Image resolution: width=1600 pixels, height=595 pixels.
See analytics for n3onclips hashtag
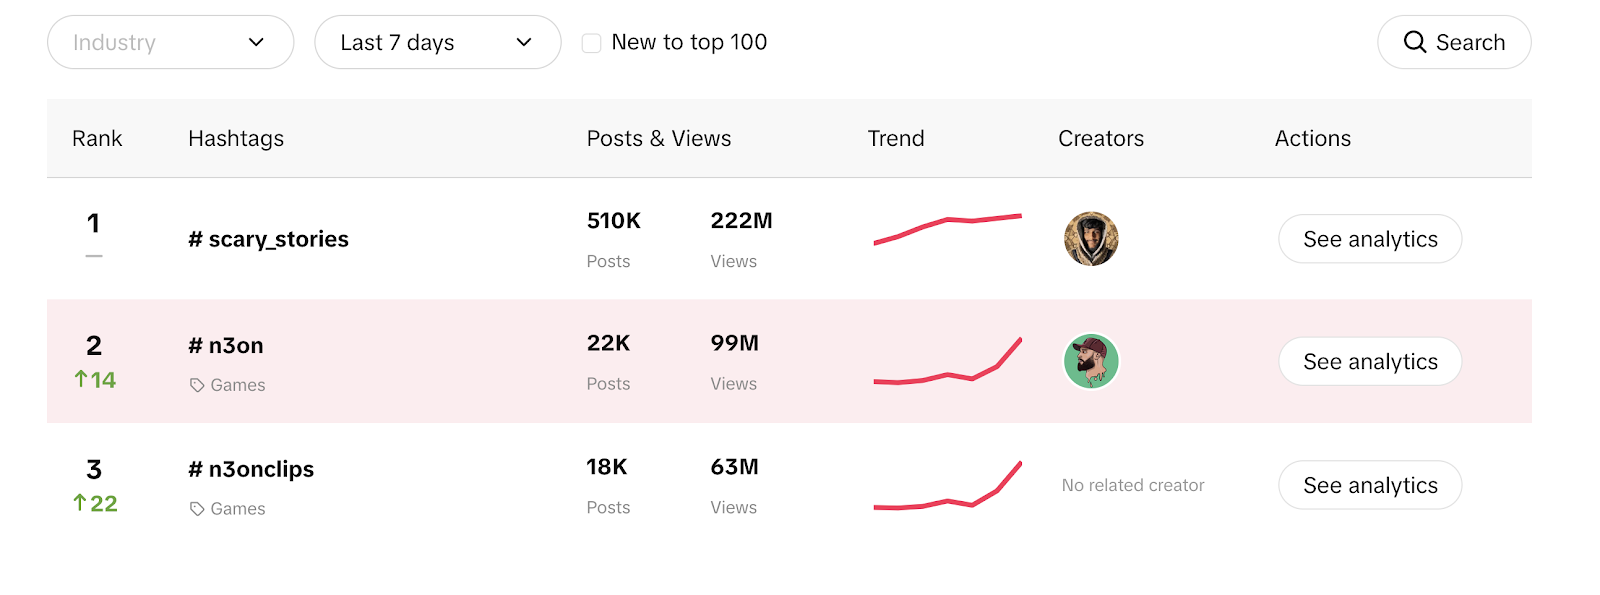(1370, 485)
